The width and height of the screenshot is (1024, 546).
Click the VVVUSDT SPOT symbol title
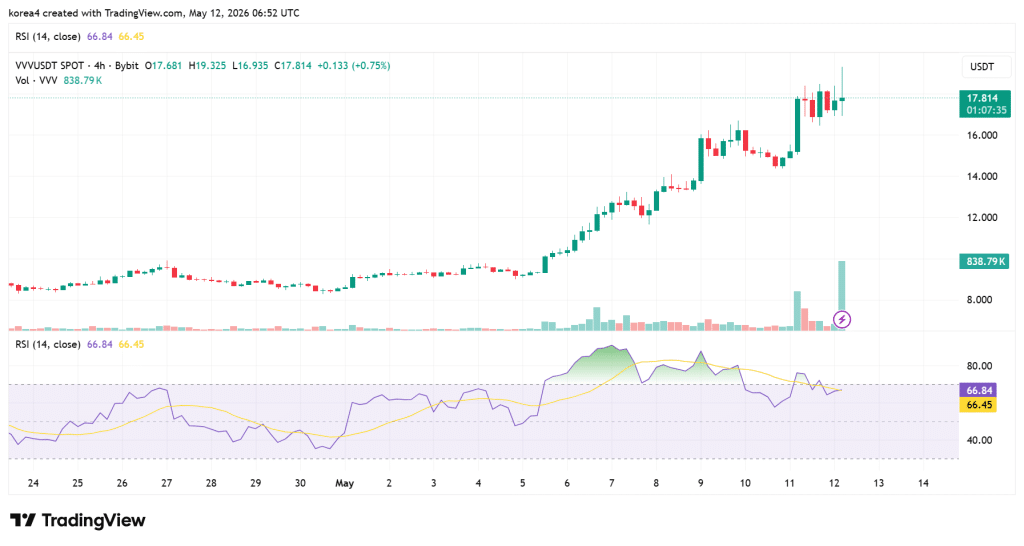pos(50,65)
